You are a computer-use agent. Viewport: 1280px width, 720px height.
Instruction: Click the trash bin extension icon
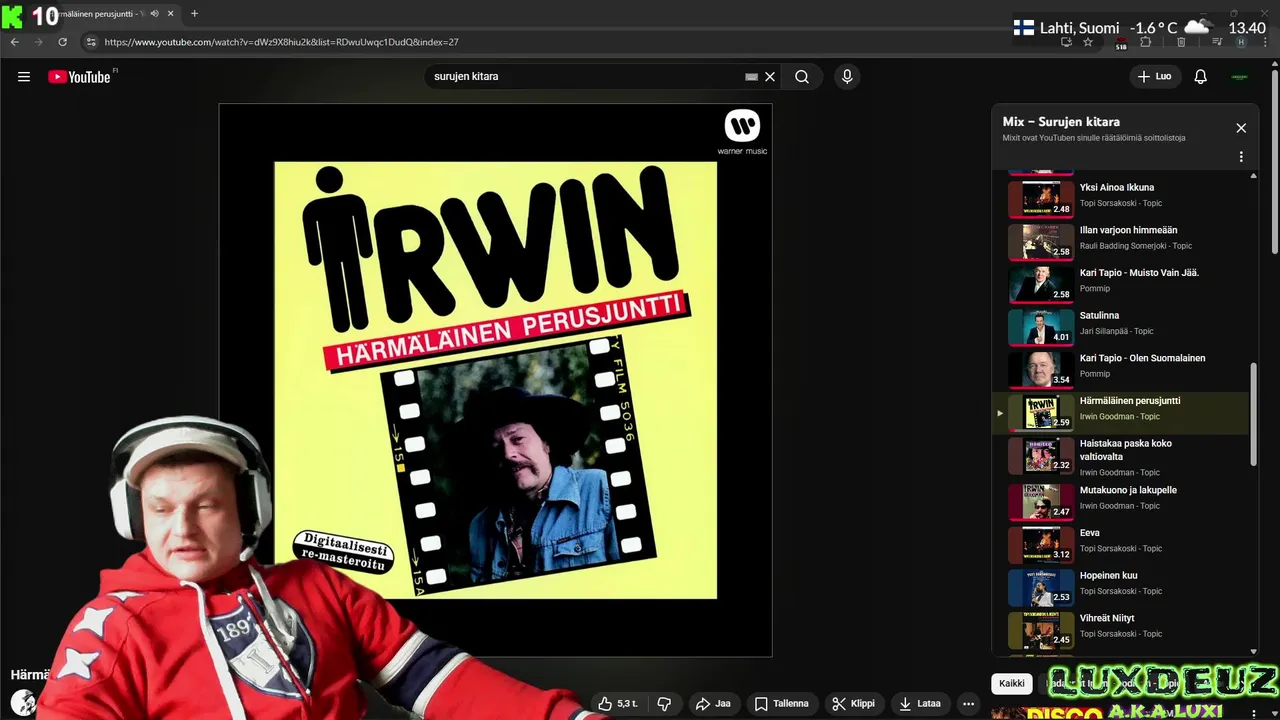coord(1181,42)
